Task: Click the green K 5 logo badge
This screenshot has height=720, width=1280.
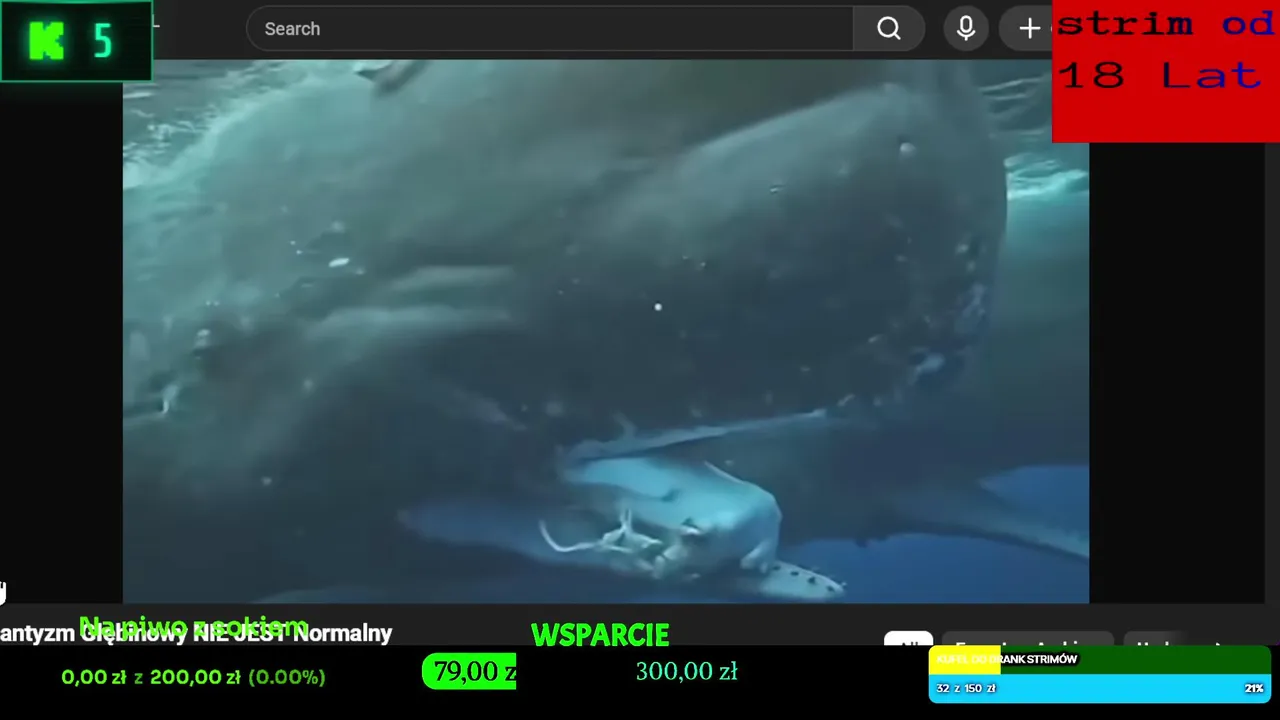Action: (x=76, y=41)
